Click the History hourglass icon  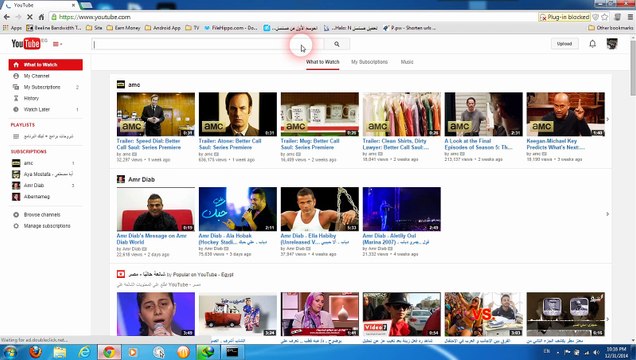(x=16, y=98)
